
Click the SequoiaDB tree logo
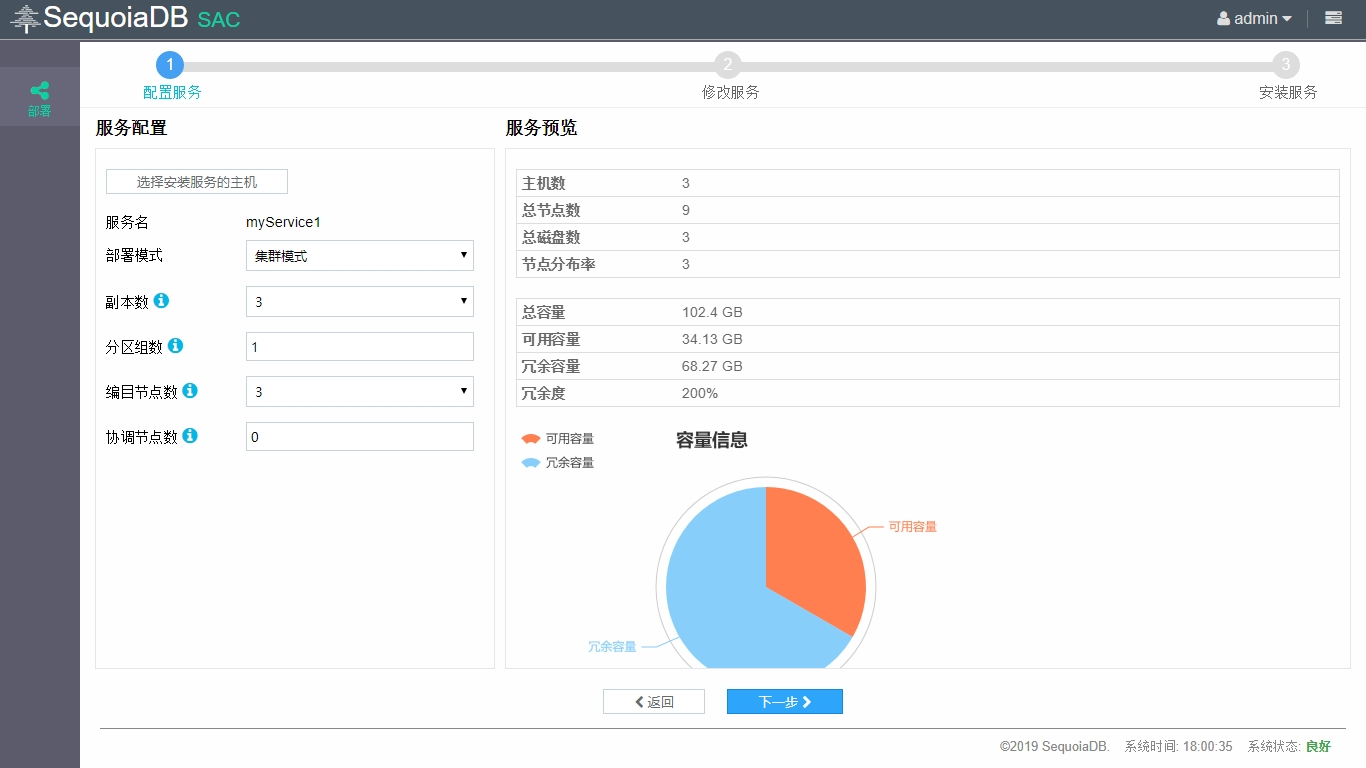(25, 18)
